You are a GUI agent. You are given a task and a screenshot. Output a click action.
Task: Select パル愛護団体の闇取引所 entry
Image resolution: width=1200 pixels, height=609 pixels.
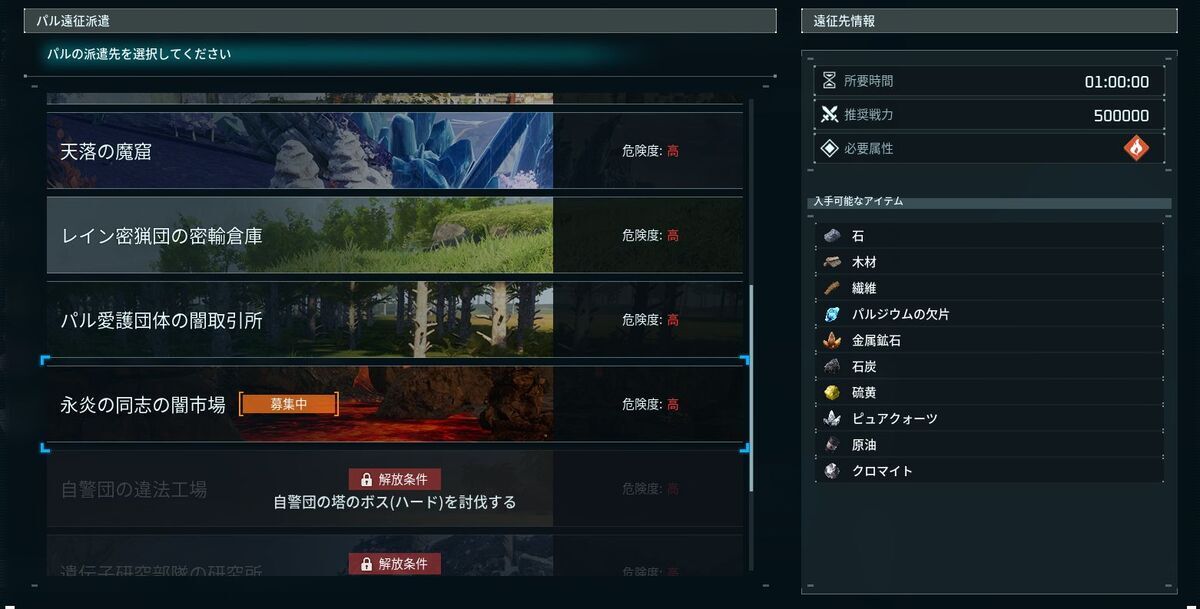point(395,320)
